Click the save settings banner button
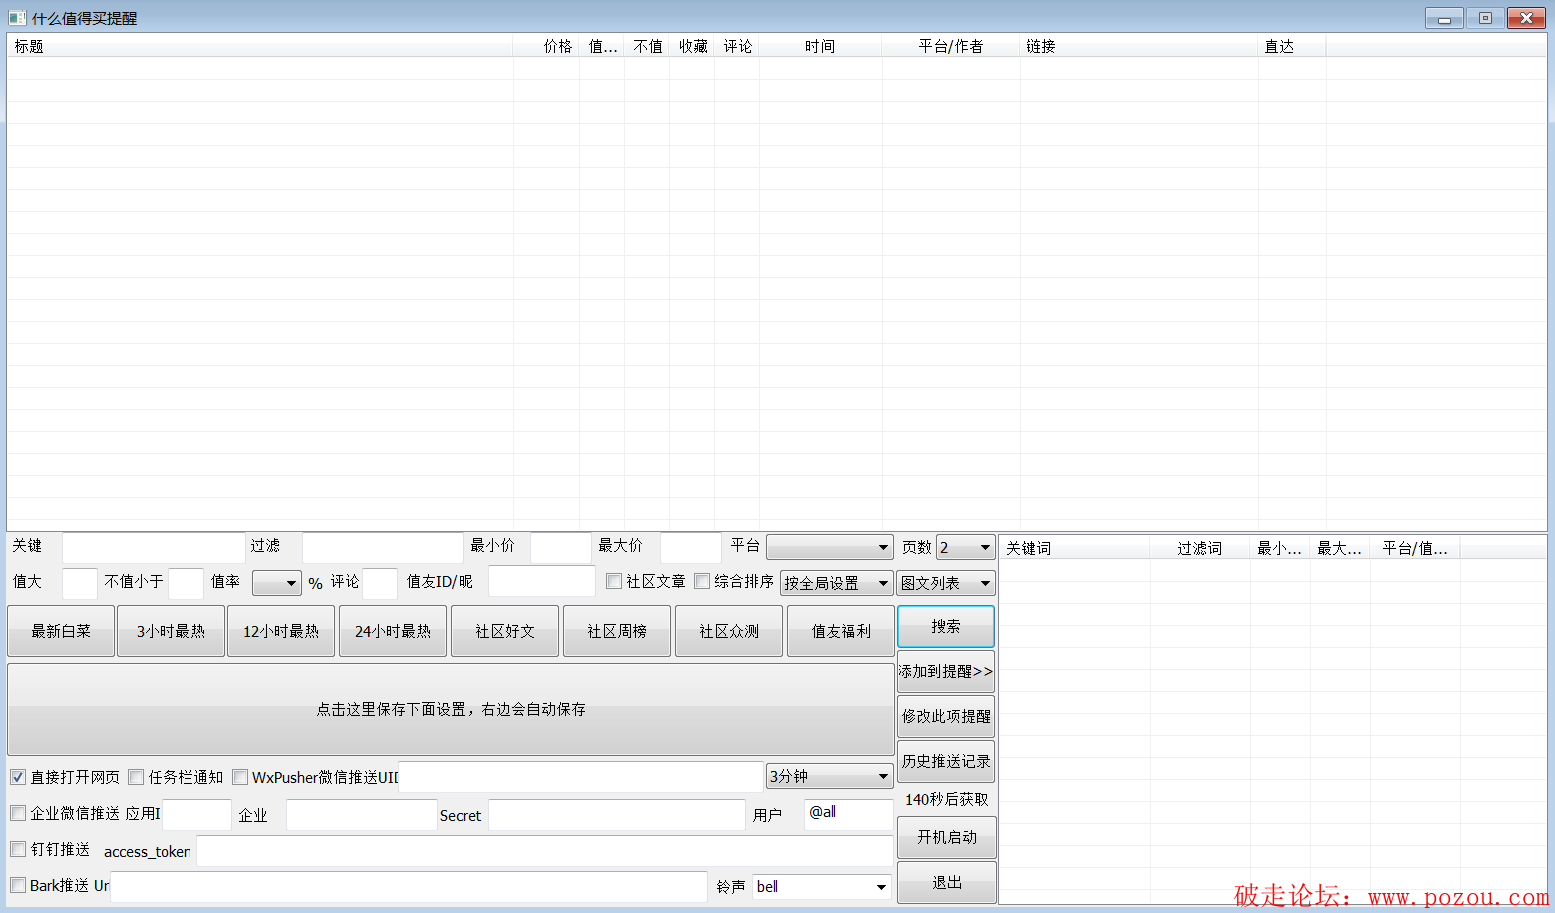 point(450,709)
